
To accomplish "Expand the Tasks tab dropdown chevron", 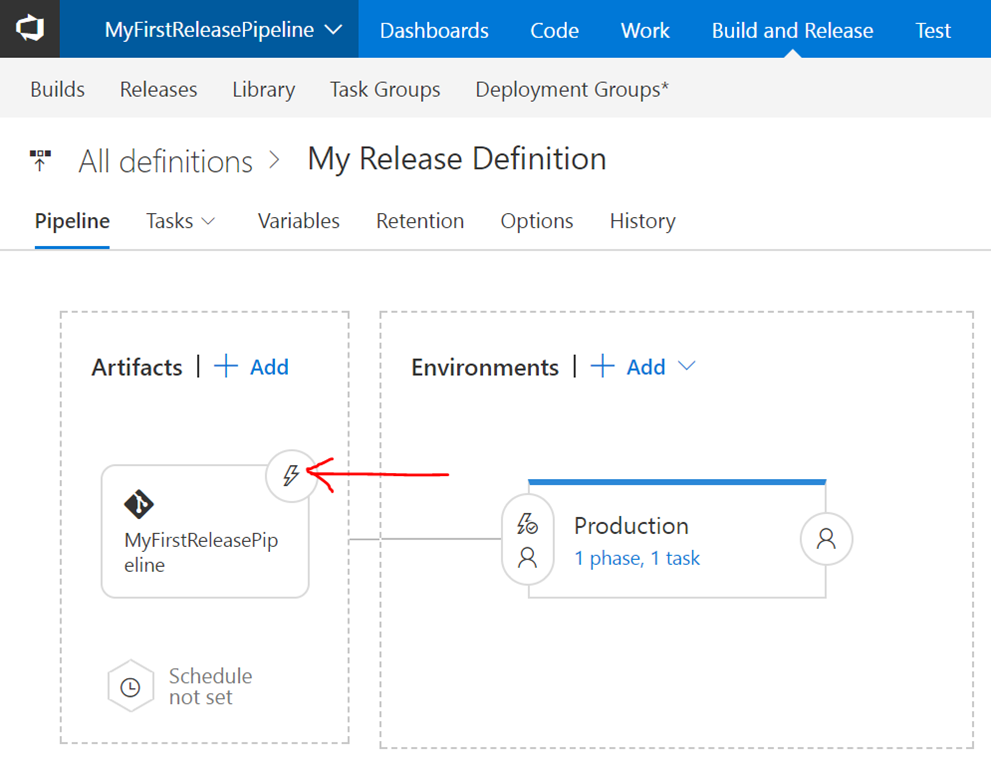I will click(x=208, y=221).
